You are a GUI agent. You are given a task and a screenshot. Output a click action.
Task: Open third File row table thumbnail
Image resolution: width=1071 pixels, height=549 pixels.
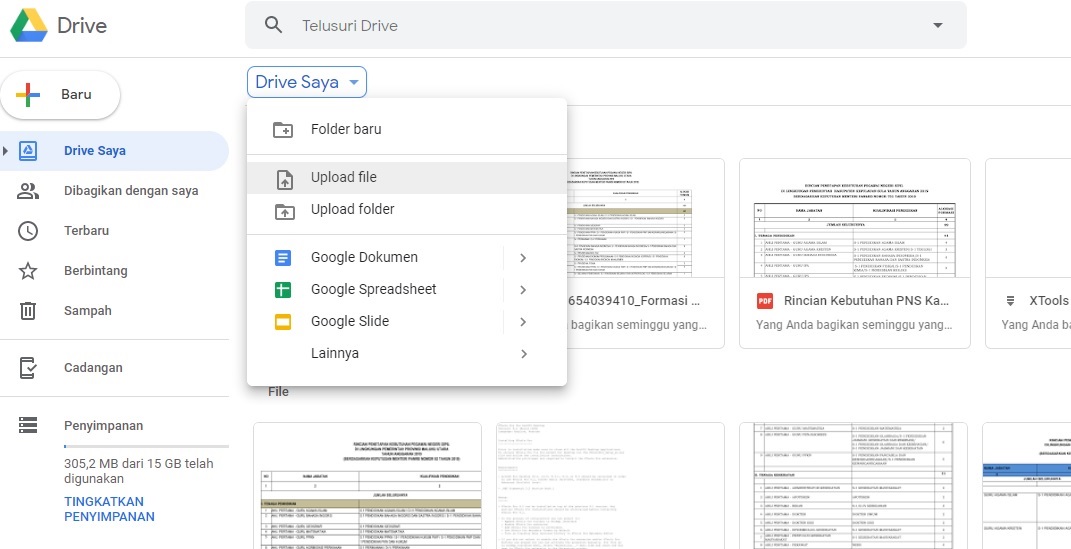tap(854, 485)
